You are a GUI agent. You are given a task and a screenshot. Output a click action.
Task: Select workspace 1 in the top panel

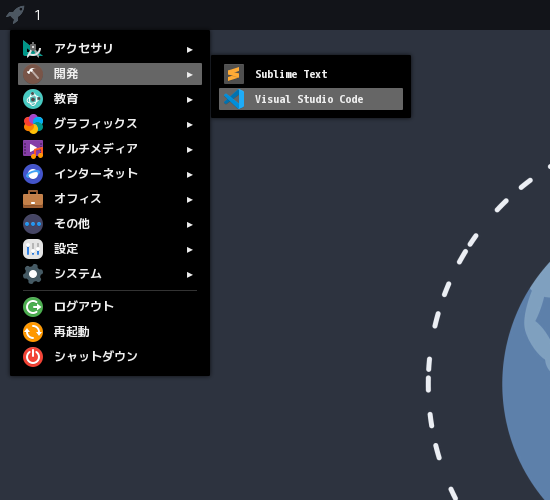38,15
